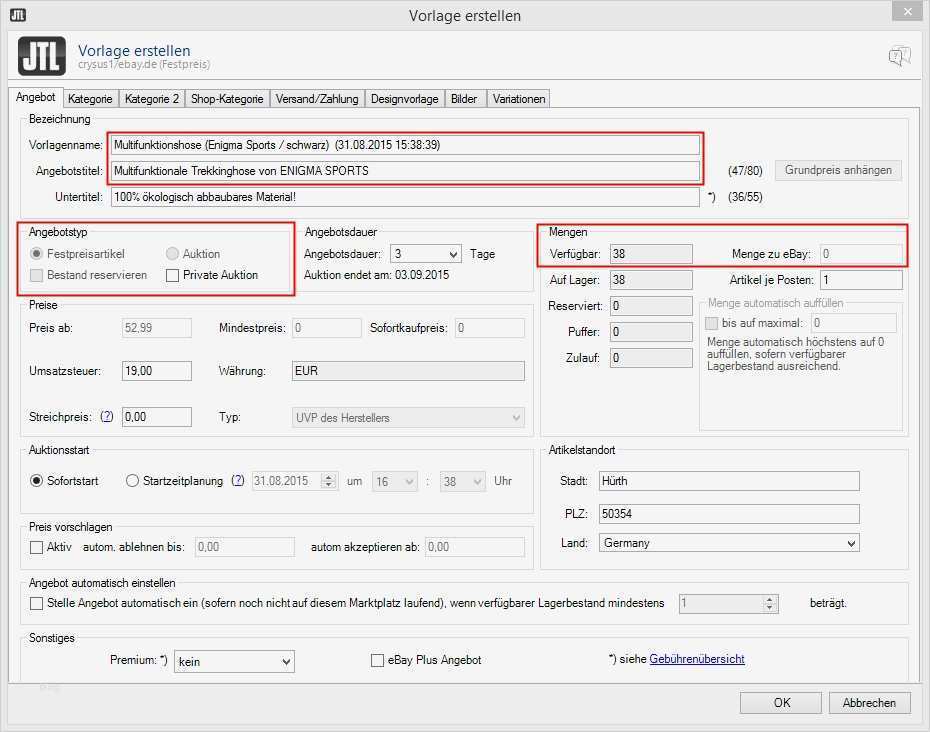The height and width of the screenshot is (732, 930).
Task: Select the Startzeitplanung radio button
Action: (x=133, y=480)
